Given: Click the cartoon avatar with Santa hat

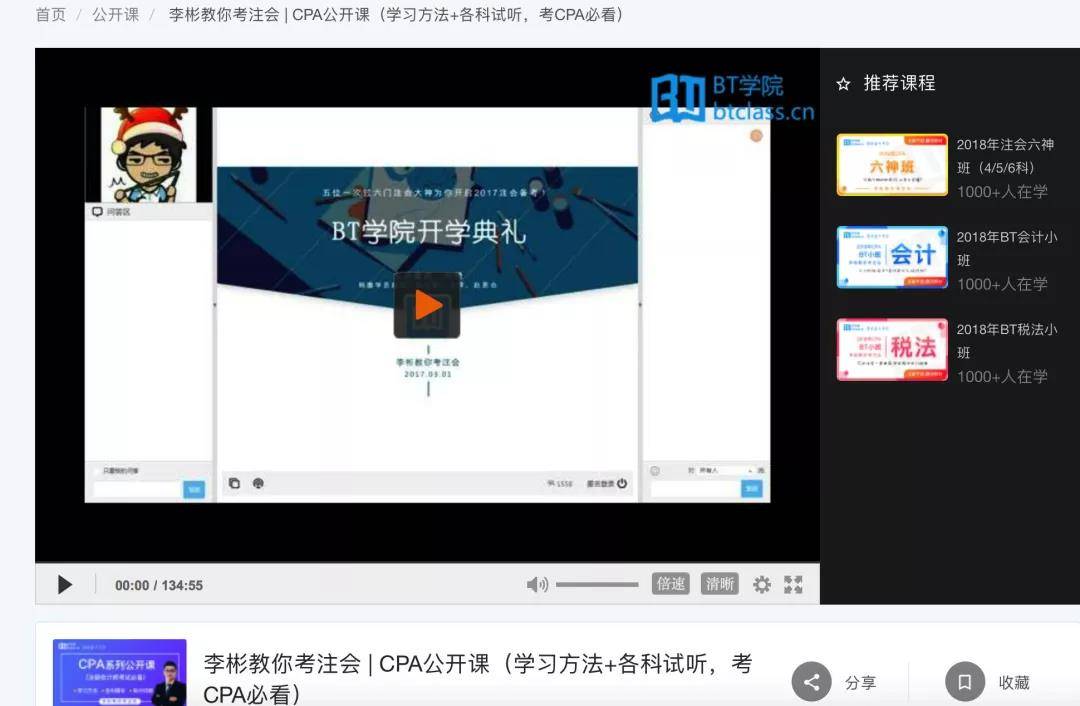Looking at the screenshot, I should click(149, 155).
